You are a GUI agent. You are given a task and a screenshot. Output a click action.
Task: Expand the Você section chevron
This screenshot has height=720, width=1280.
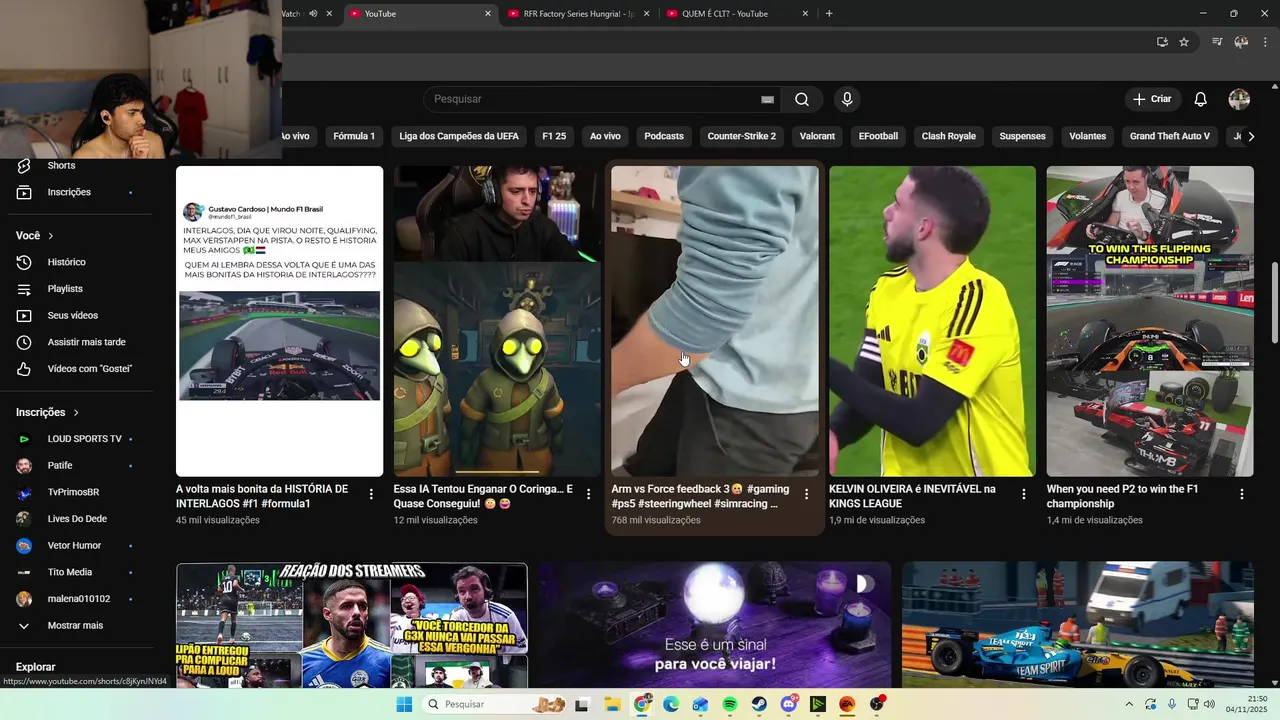(x=50, y=236)
